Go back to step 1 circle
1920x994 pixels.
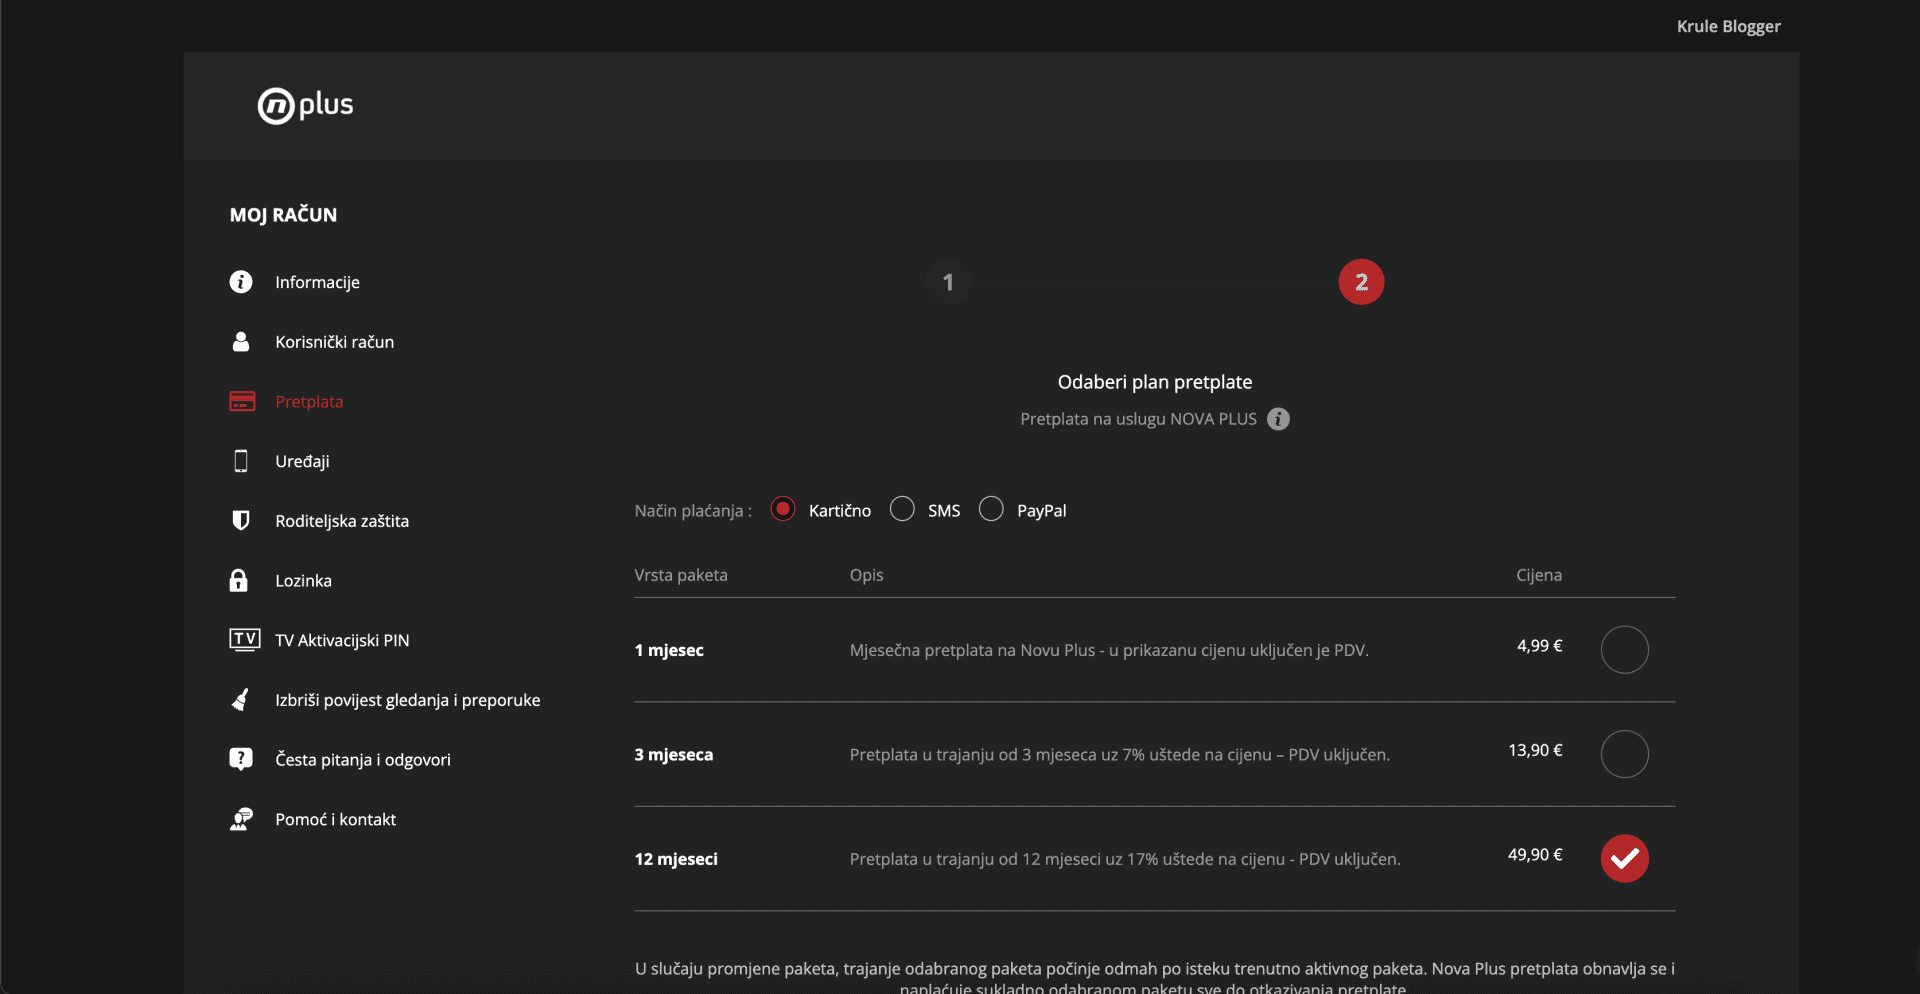[x=948, y=282]
